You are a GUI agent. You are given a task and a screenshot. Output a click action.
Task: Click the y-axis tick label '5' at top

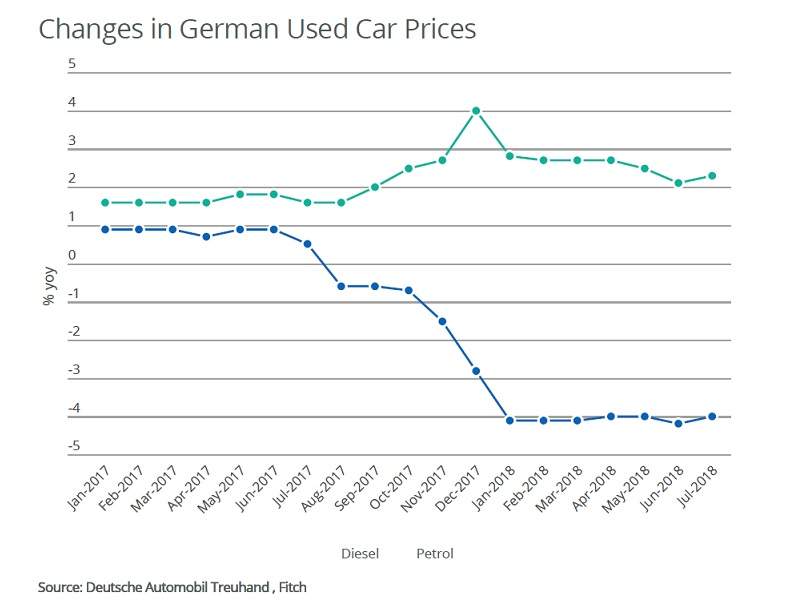click(x=72, y=65)
